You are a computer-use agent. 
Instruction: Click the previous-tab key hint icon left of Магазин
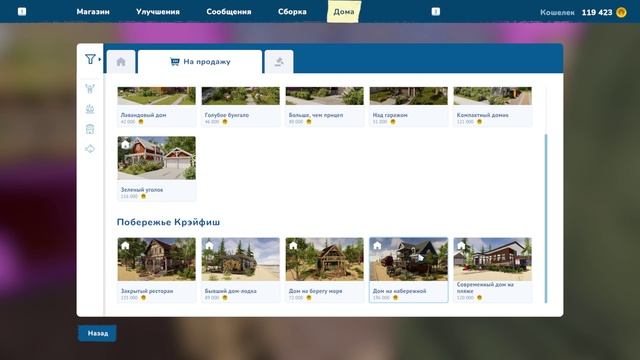22,12
